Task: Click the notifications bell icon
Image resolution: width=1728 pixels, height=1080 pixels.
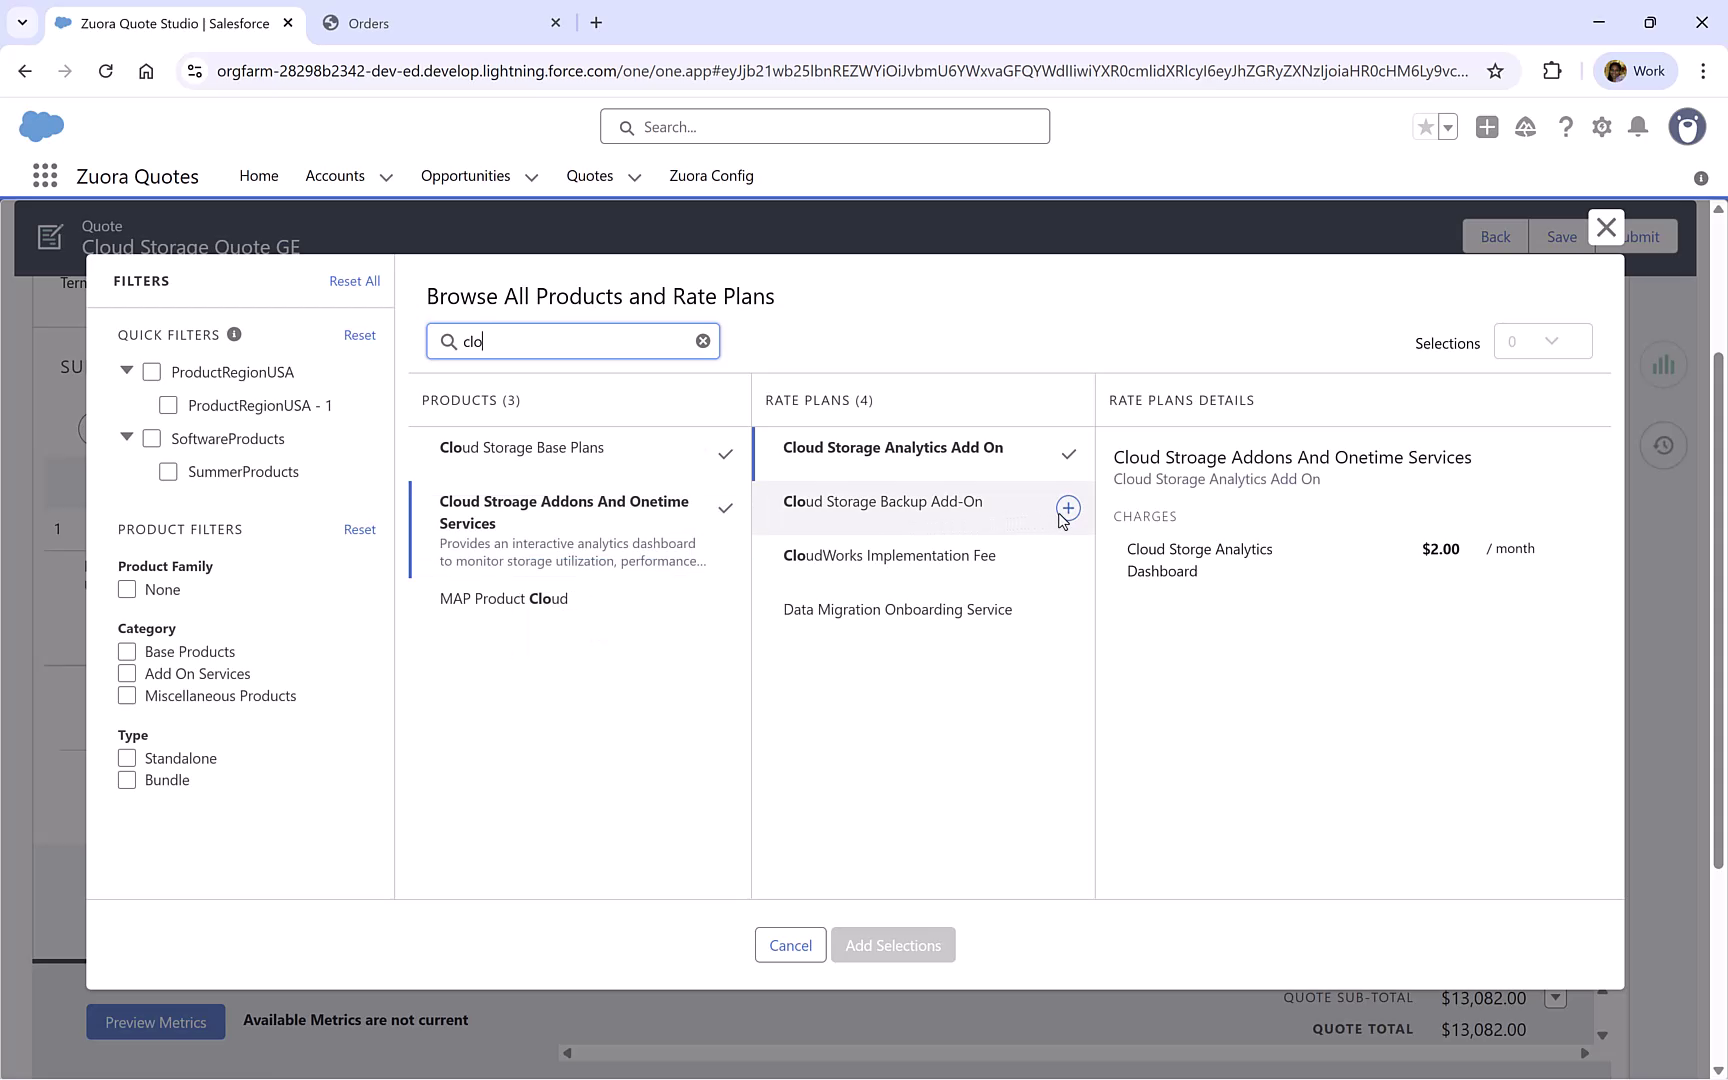Action: pos(1638,127)
